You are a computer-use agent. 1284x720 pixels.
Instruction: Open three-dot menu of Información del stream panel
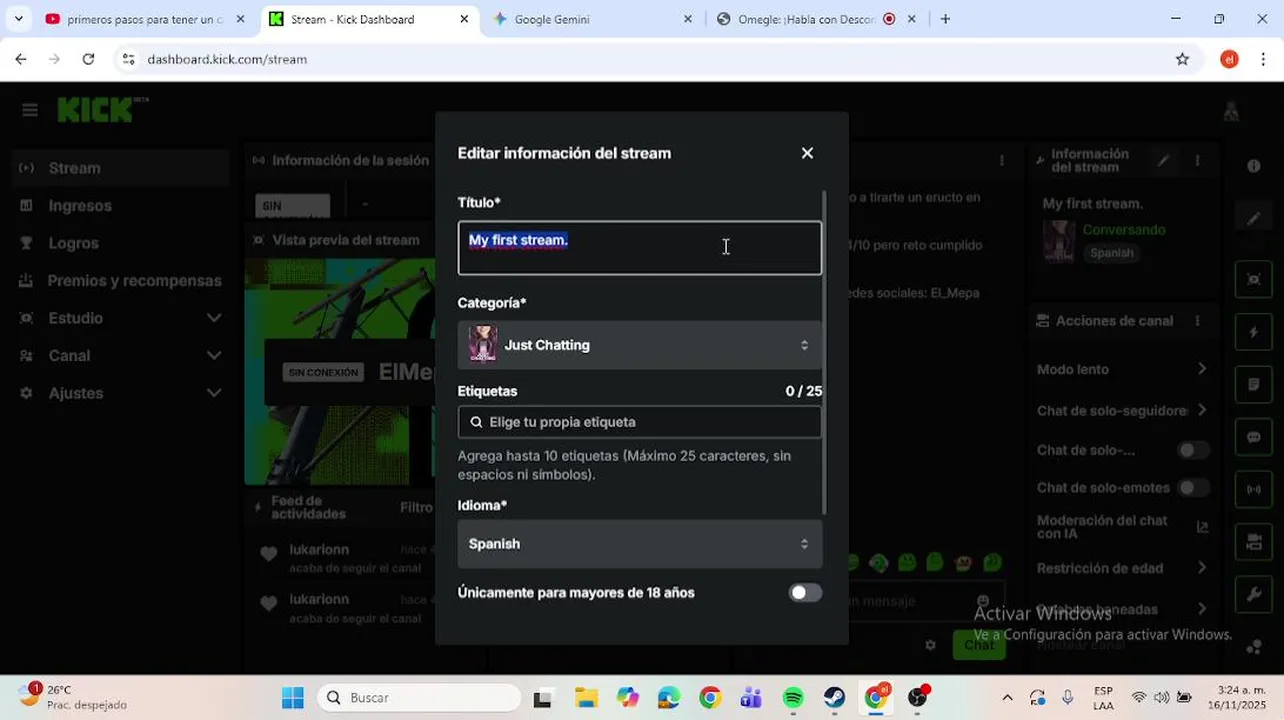(x=1197, y=160)
